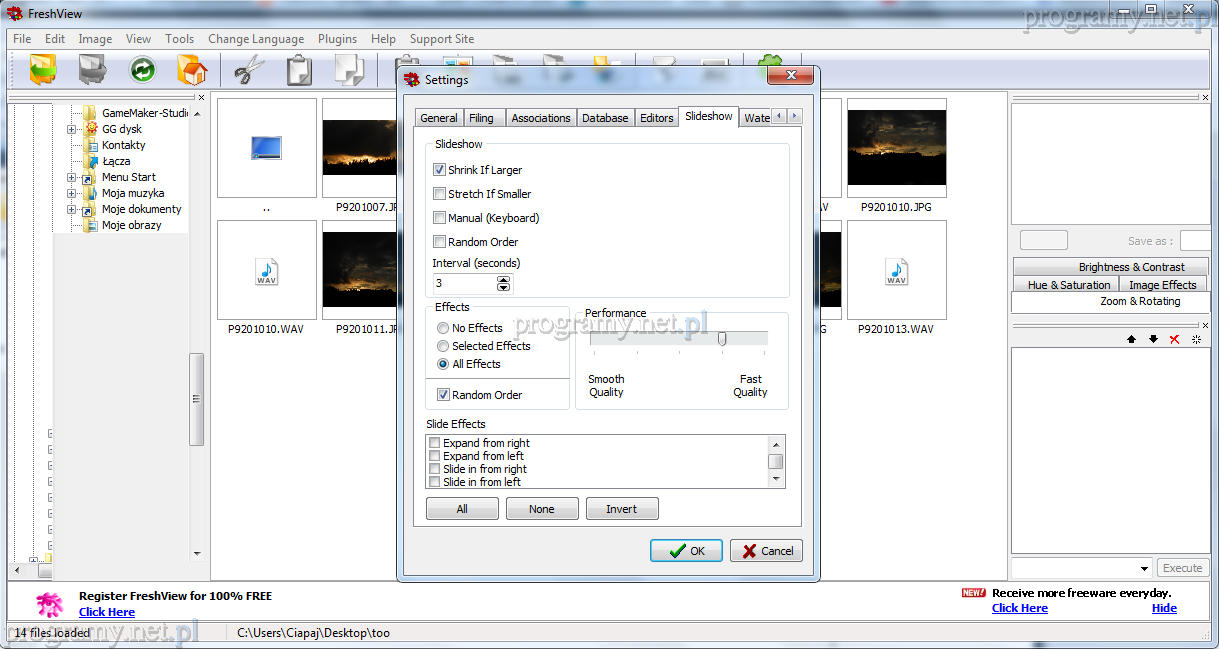The height and width of the screenshot is (649, 1219).
Task: Click the Performance quality slider handle
Action: (722, 339)
